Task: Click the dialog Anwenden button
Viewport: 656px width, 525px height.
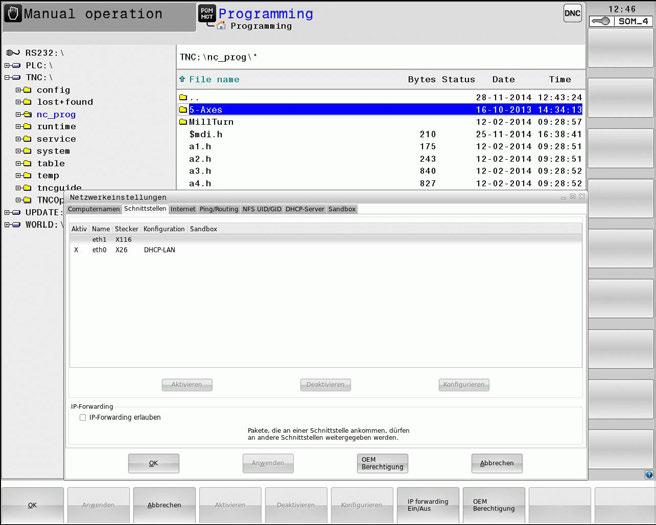Action: (268, 463)
